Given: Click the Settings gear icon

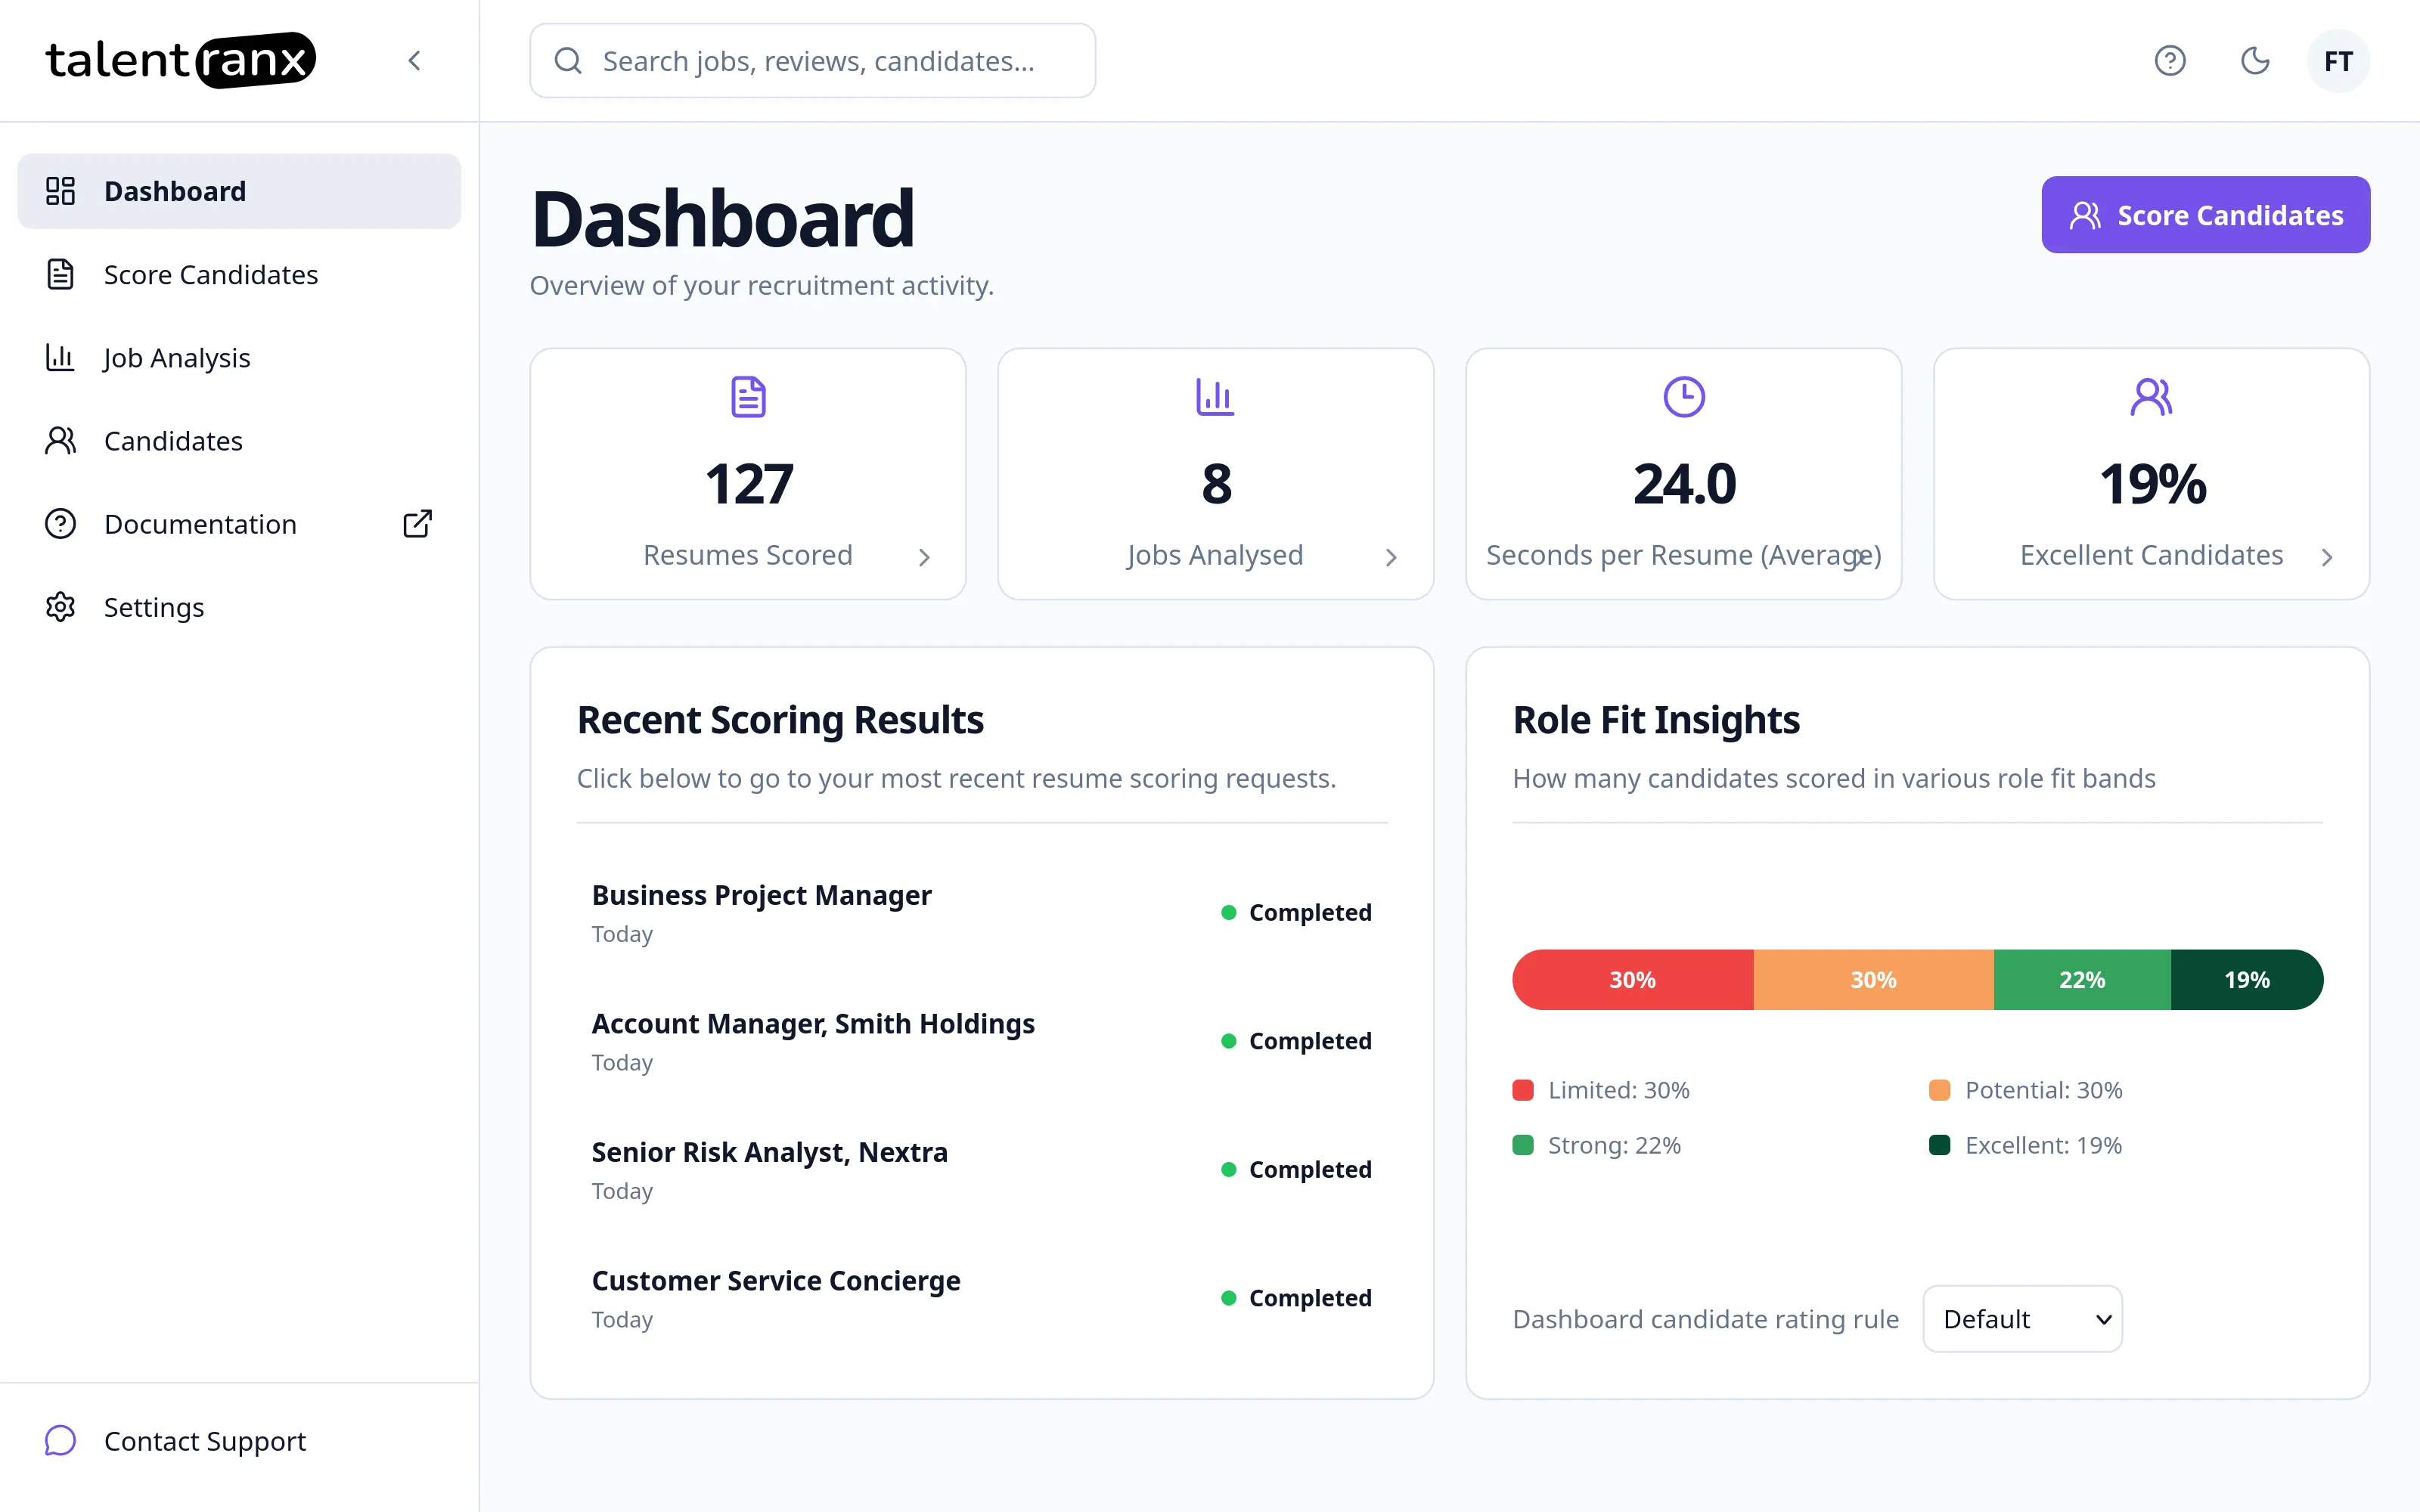Looking at the screenshot, I should click(x=61, y=607).
